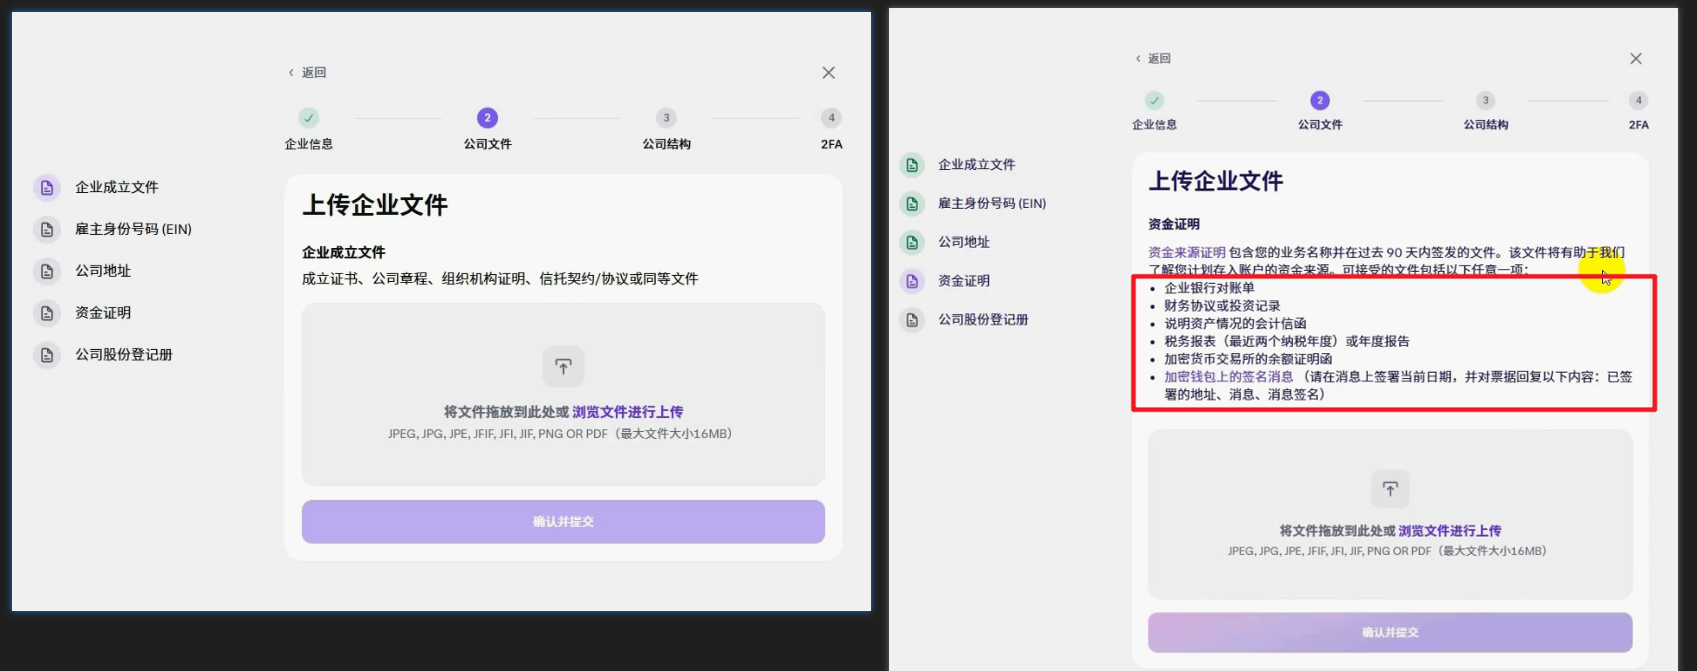Click 公司结构 step label in right window
This screenshot has width=1697, height=671.
pyautogui.click(x=1486, y=125)
